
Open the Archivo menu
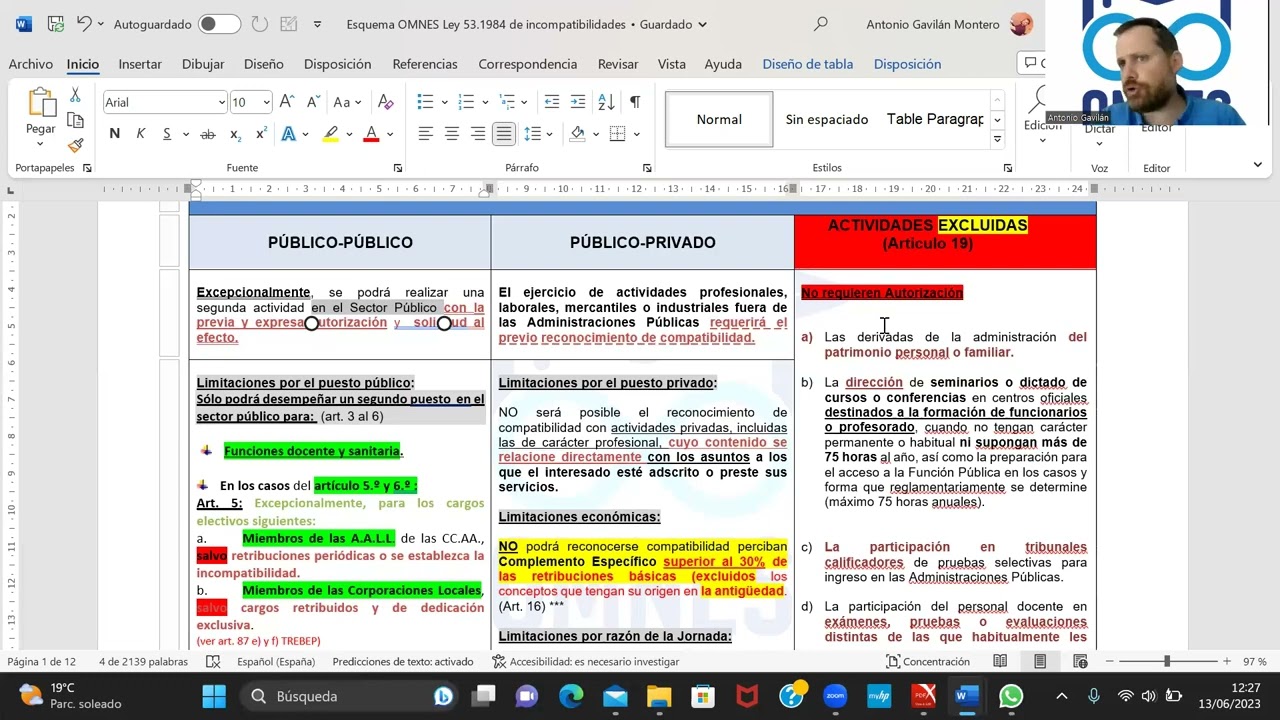pyautogui.click(x=31, y=64)
